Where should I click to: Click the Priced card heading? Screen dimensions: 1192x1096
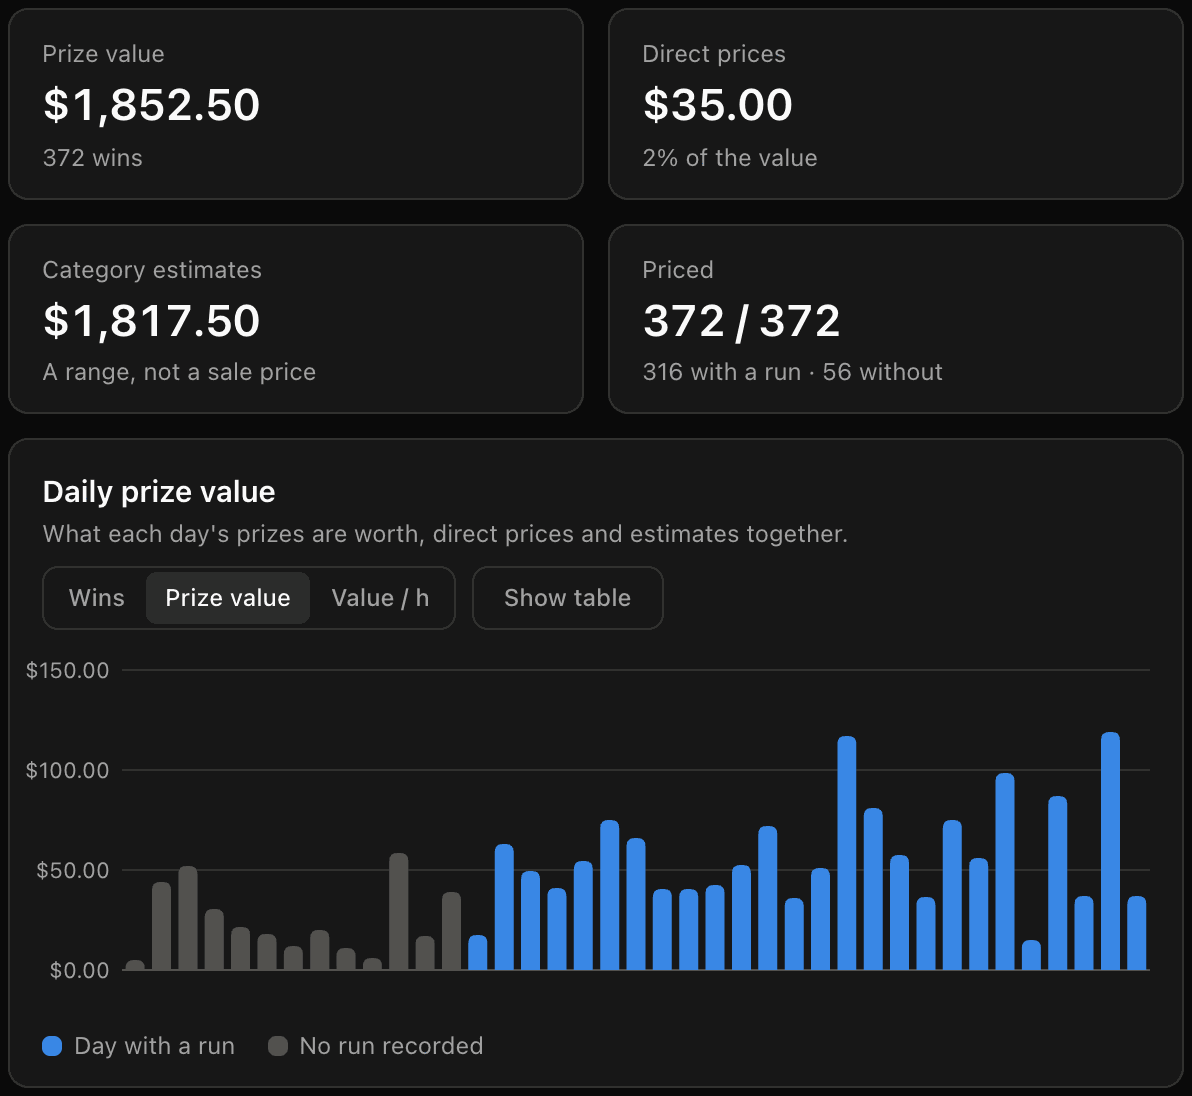pos(678,270)
